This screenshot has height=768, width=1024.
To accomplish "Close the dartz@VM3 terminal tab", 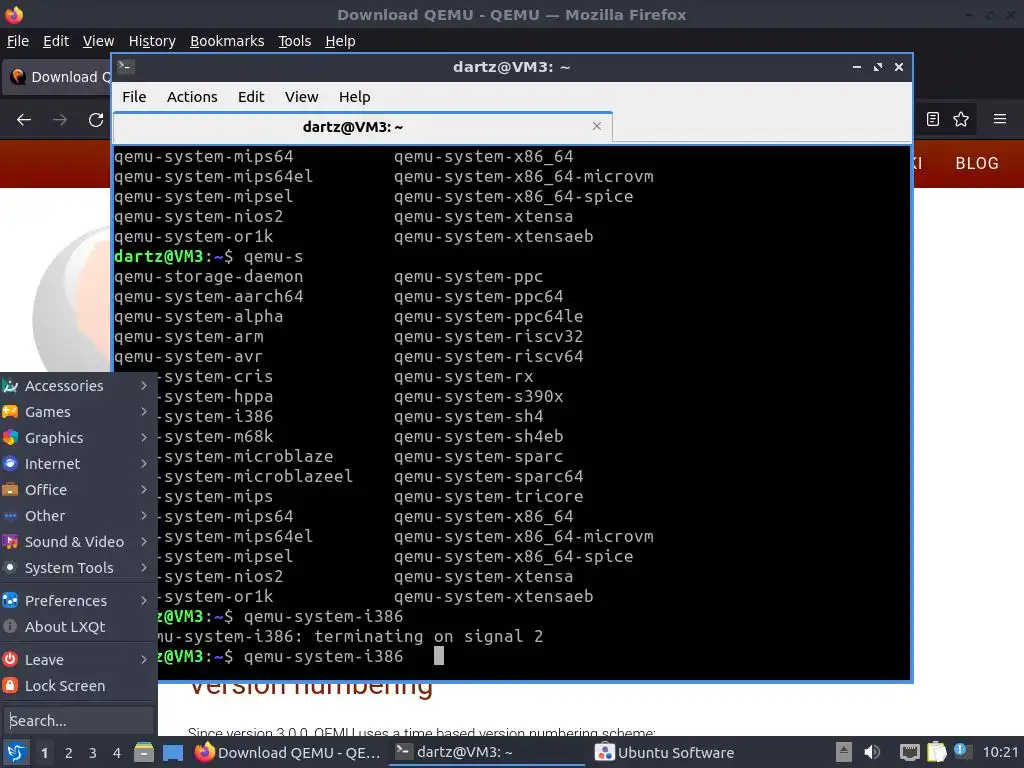I will point(596,126).
